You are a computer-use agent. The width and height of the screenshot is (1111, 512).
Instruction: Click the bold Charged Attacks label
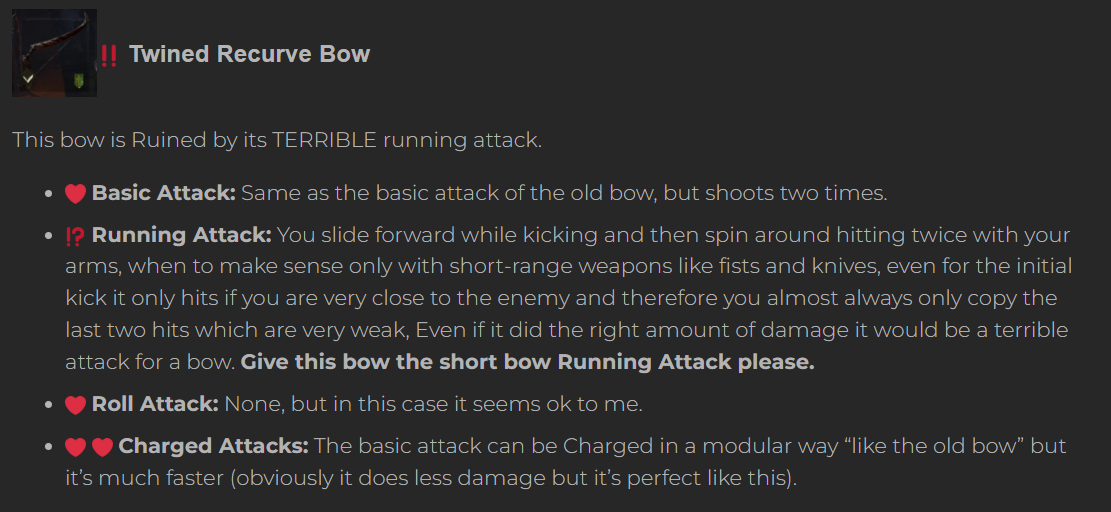point(214,445)
